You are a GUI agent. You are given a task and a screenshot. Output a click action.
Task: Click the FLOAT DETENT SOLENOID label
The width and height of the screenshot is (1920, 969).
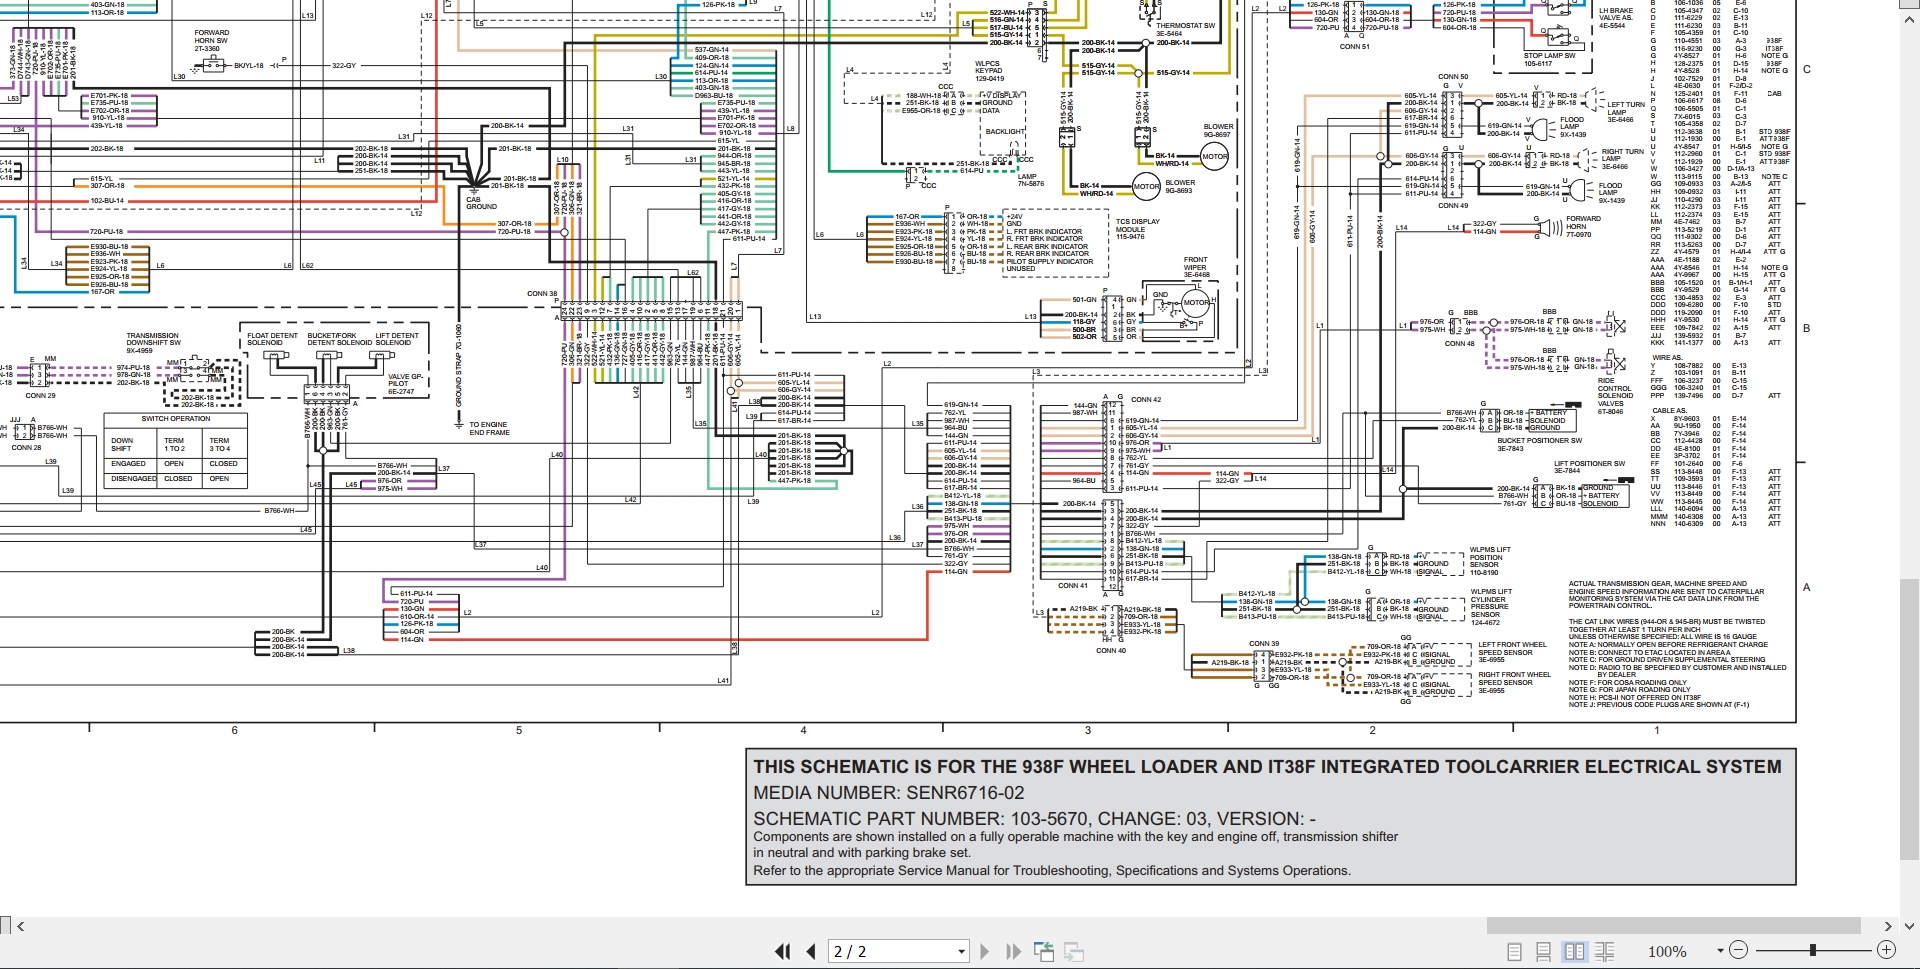coord(272,339)
